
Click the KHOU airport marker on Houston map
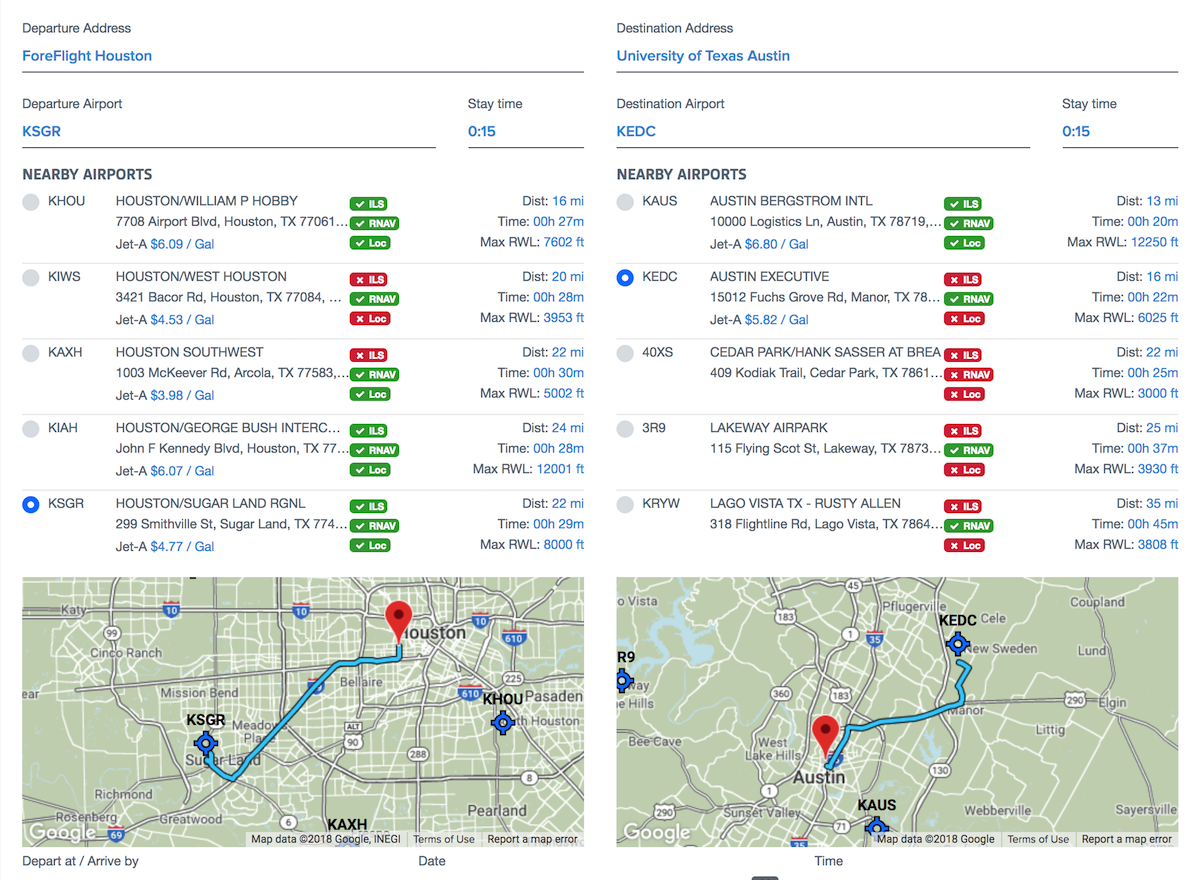[x=503, y=722]
